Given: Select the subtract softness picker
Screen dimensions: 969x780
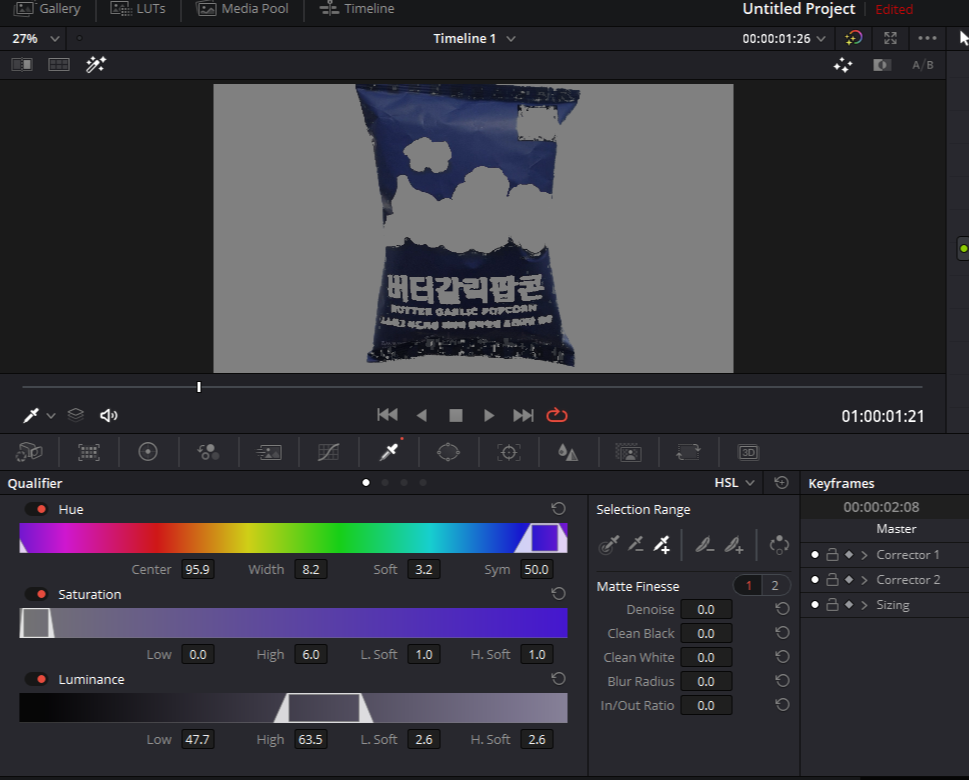Looking at the screenshot, I should pyautogui.click(x=704, y=545).
